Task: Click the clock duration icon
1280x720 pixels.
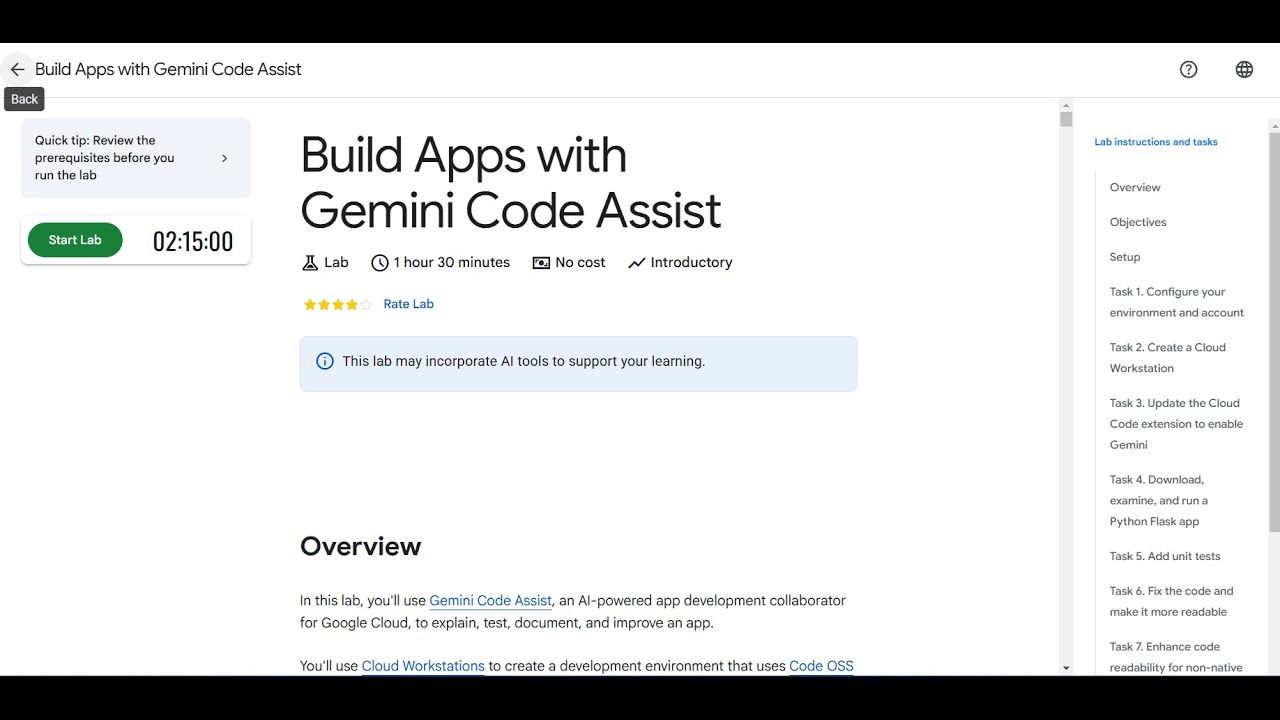Action: (x=379, y=263)
